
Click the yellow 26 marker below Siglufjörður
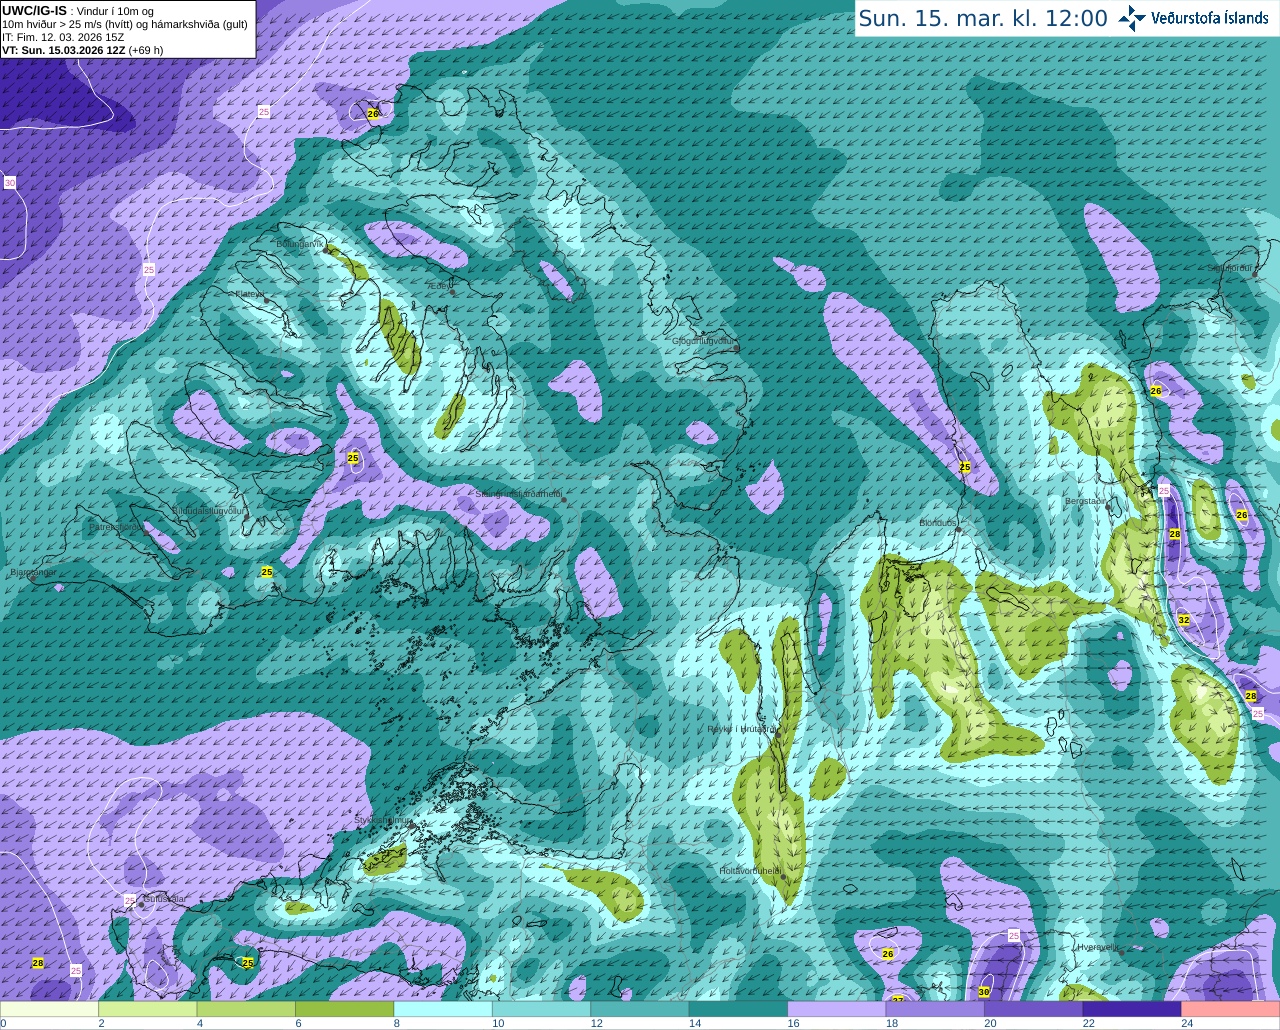tap(1156, 391)
